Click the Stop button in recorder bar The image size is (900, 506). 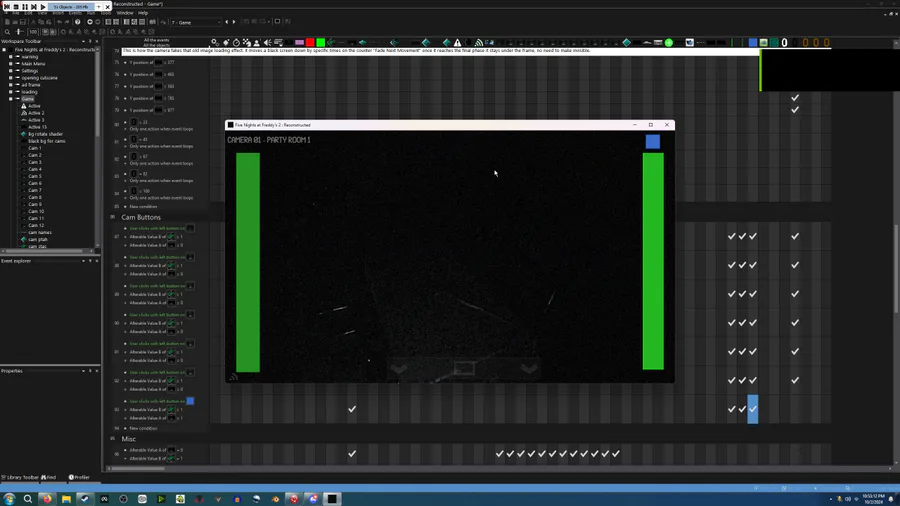click(16, 6)
